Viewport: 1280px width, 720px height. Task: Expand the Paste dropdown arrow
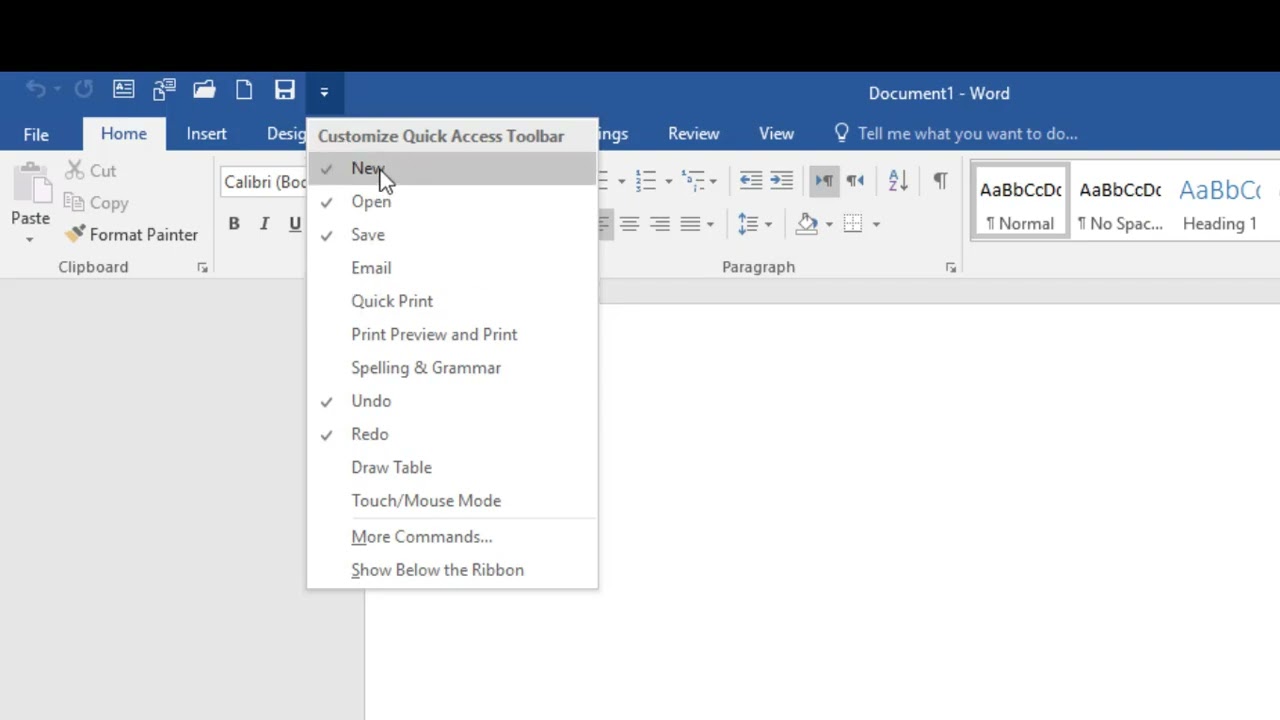click(x=30, y=240)
